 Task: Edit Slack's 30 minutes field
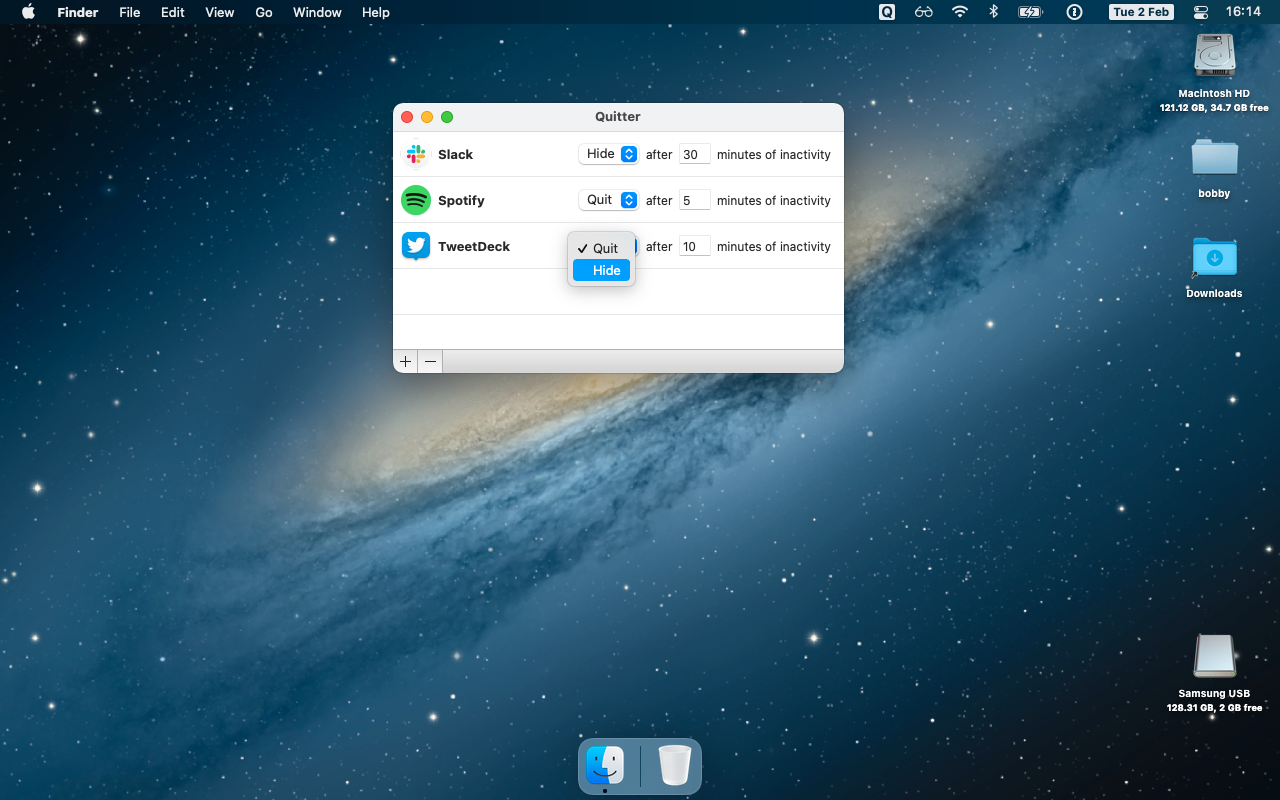[695, 154]
